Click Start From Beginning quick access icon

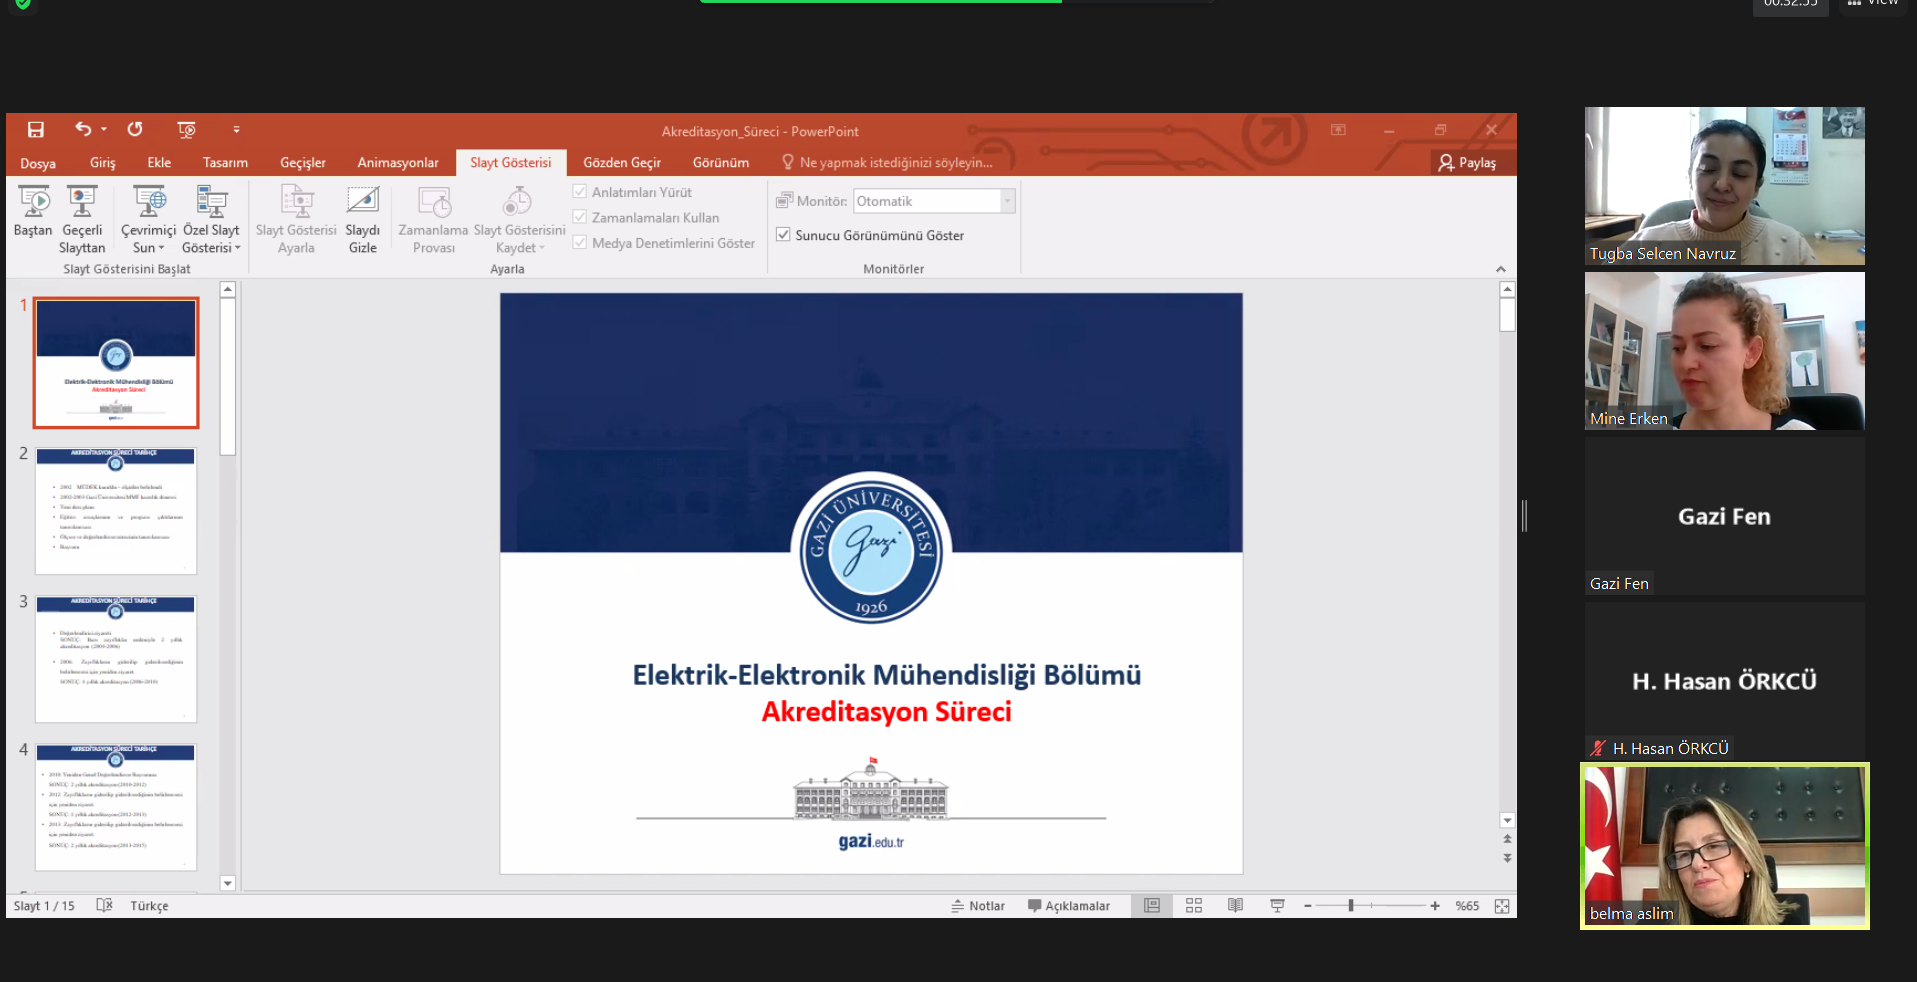186,129
